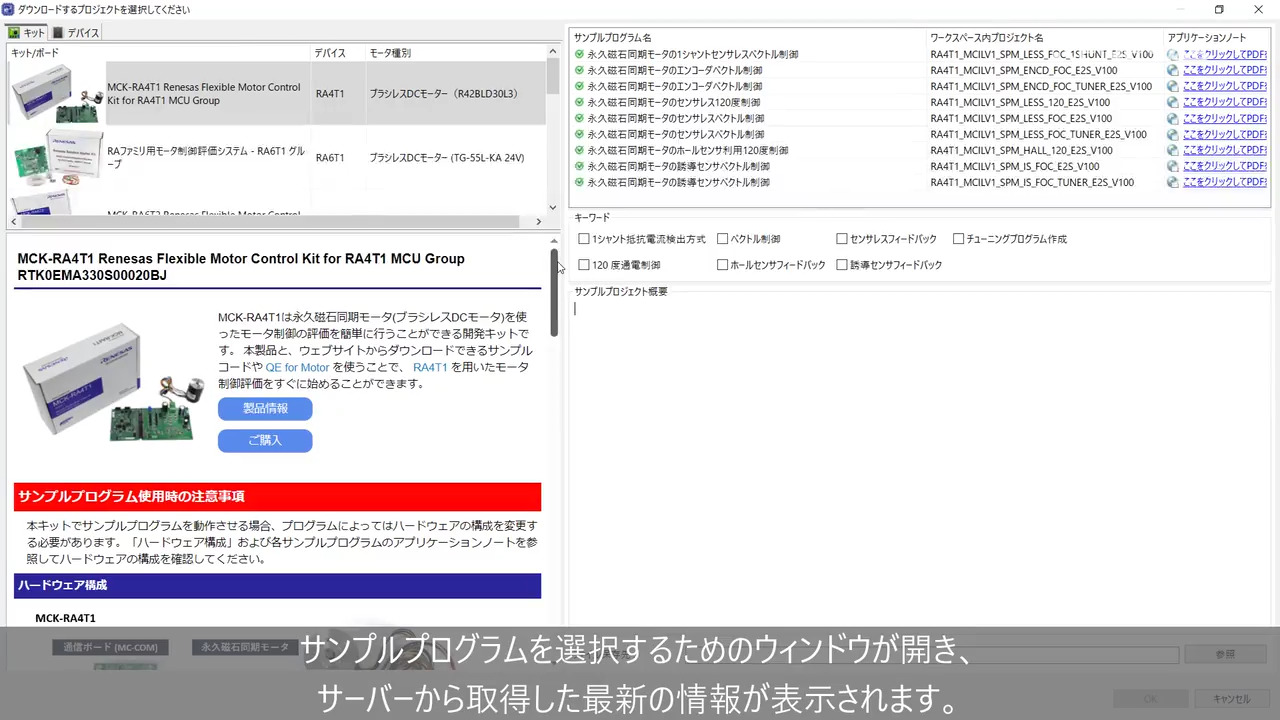This screenshot has width=1280, height=720.
Task: Click kit list scrollbar up arrow
Action: (553, 52)
